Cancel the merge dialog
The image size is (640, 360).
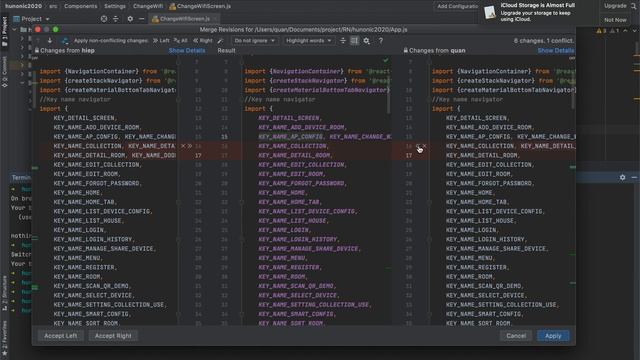[516, 336]
